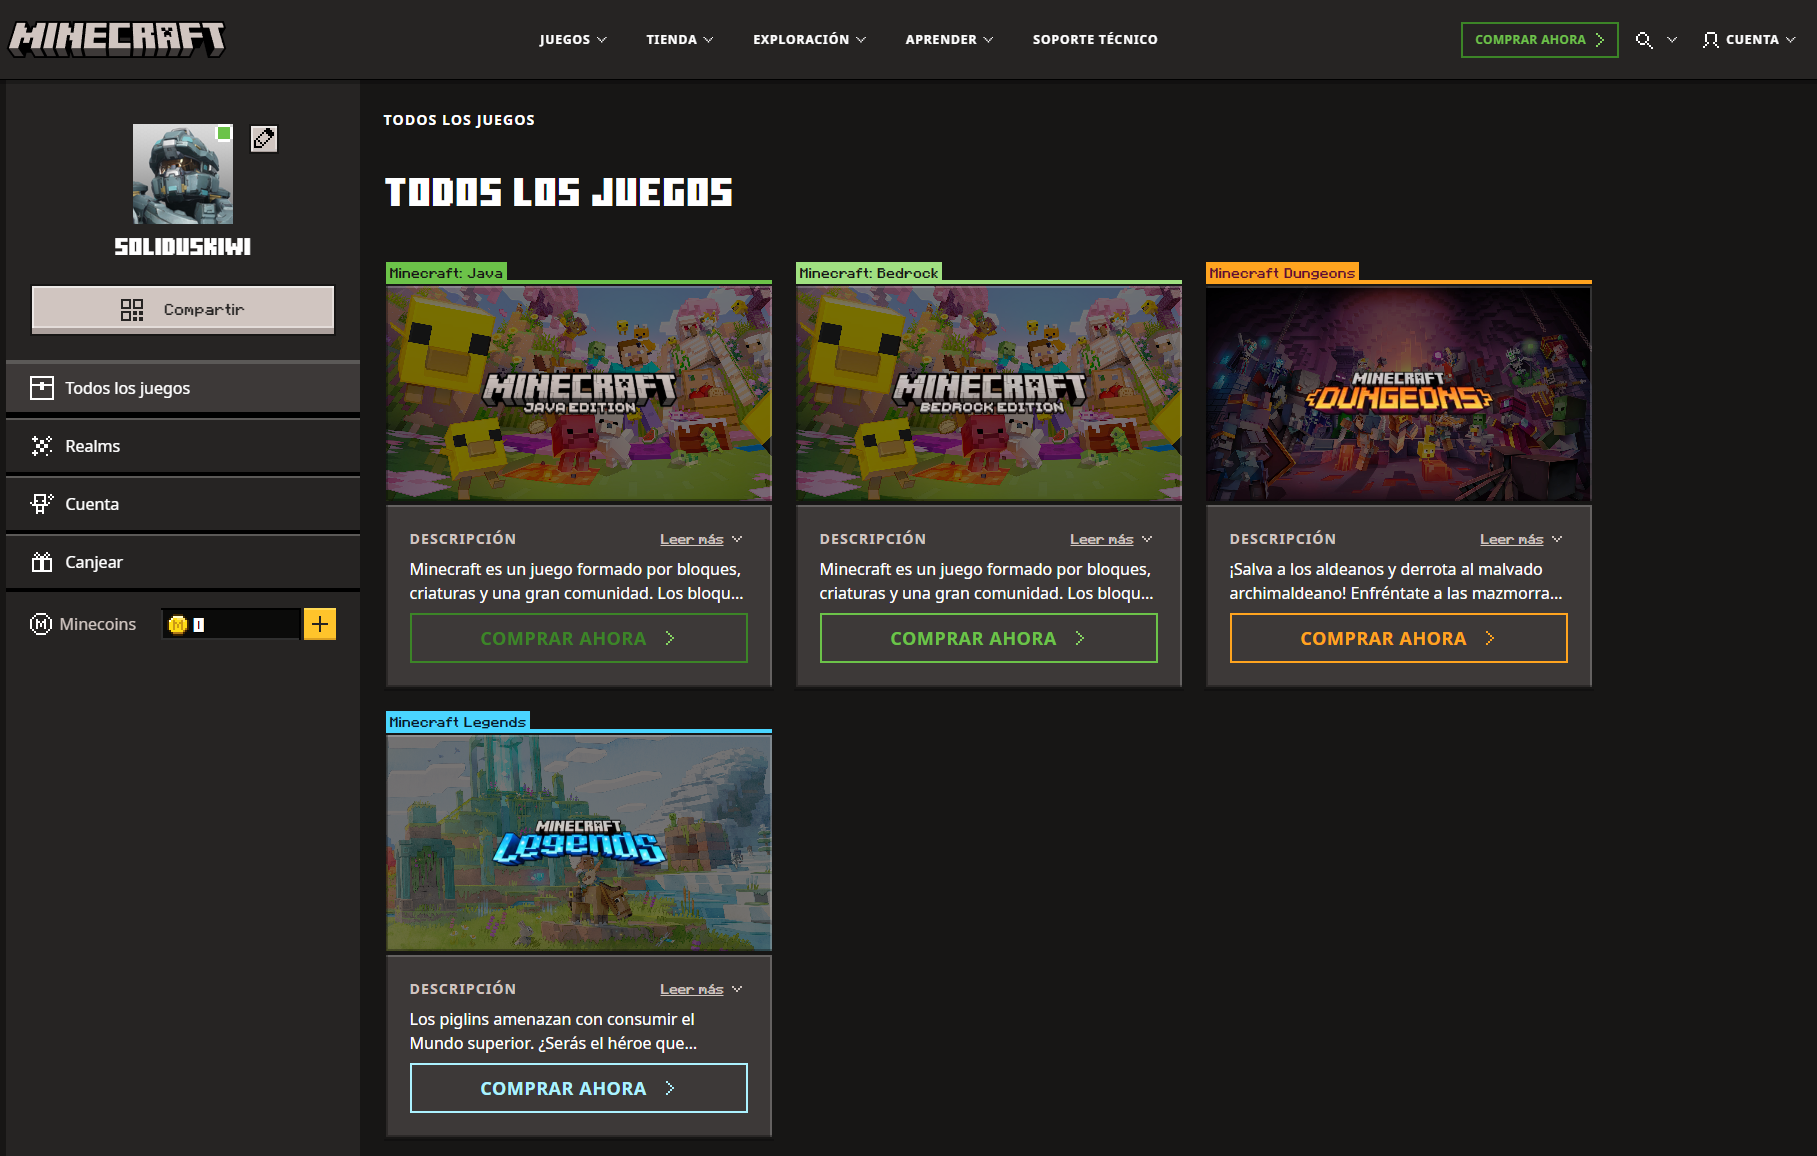This screenshot has width=1817, height=1156.
Task: Click the Dungeons card description text
Action: [1396, 581]
